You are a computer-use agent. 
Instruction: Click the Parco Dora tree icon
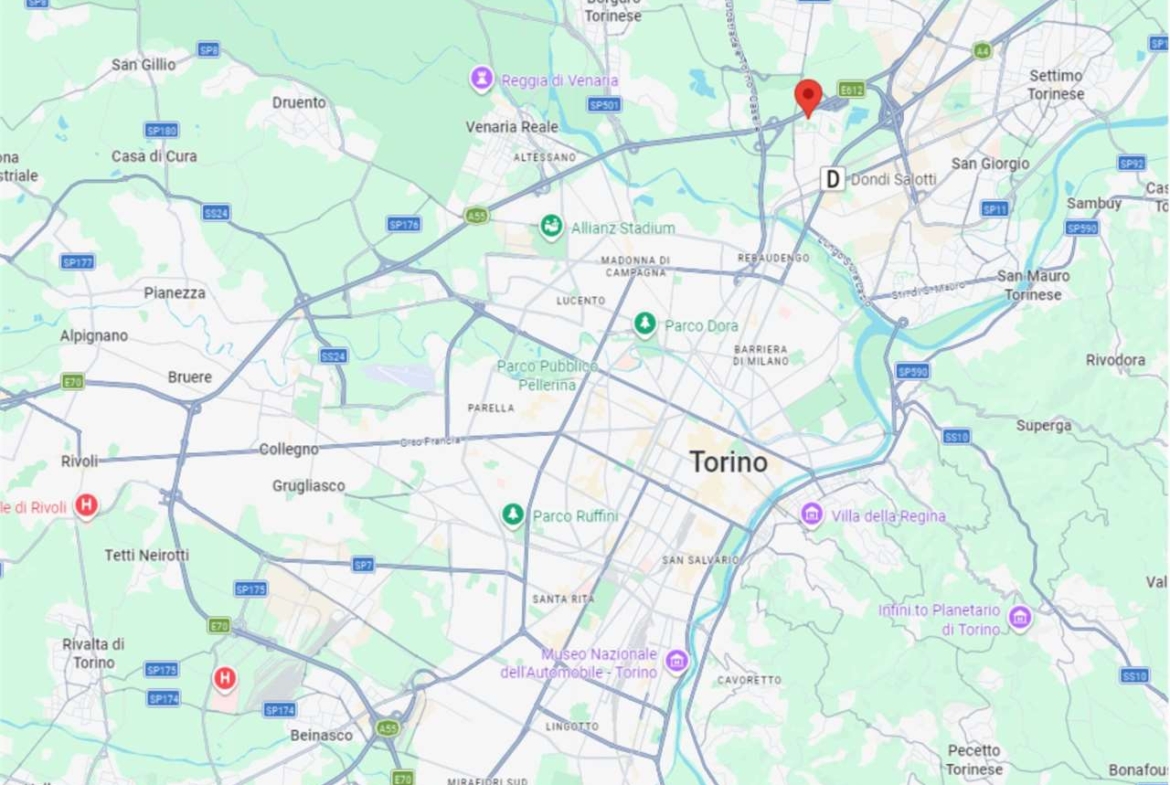click(x=645, y=324)
